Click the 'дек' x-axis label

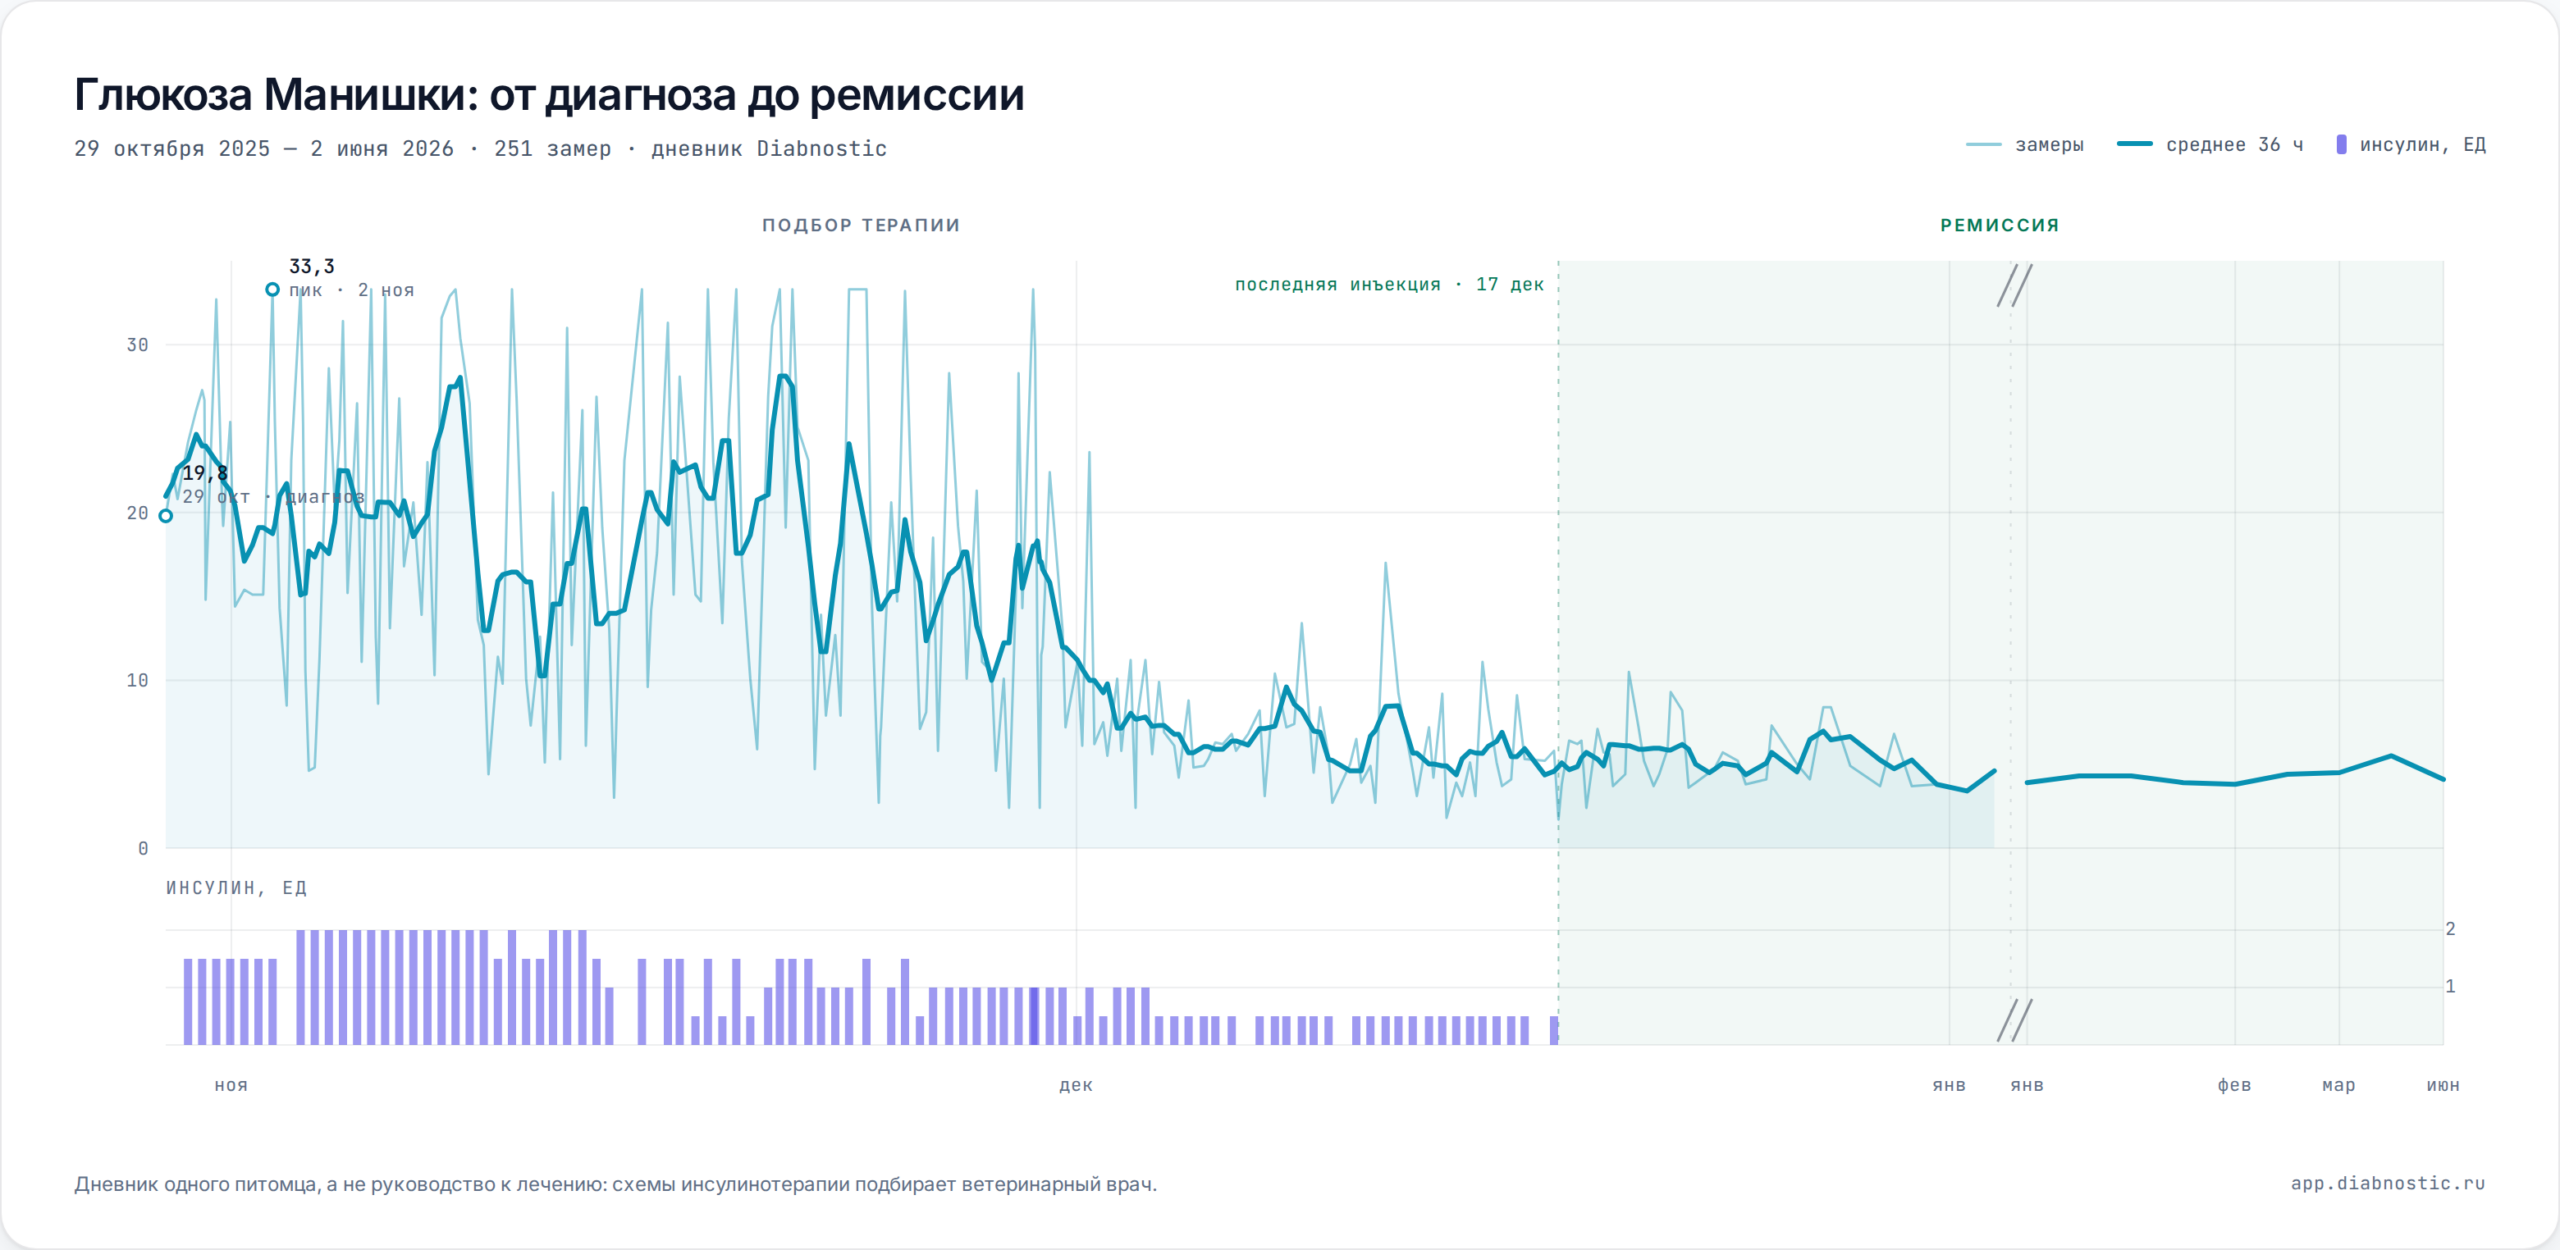pos(1076,1085)
